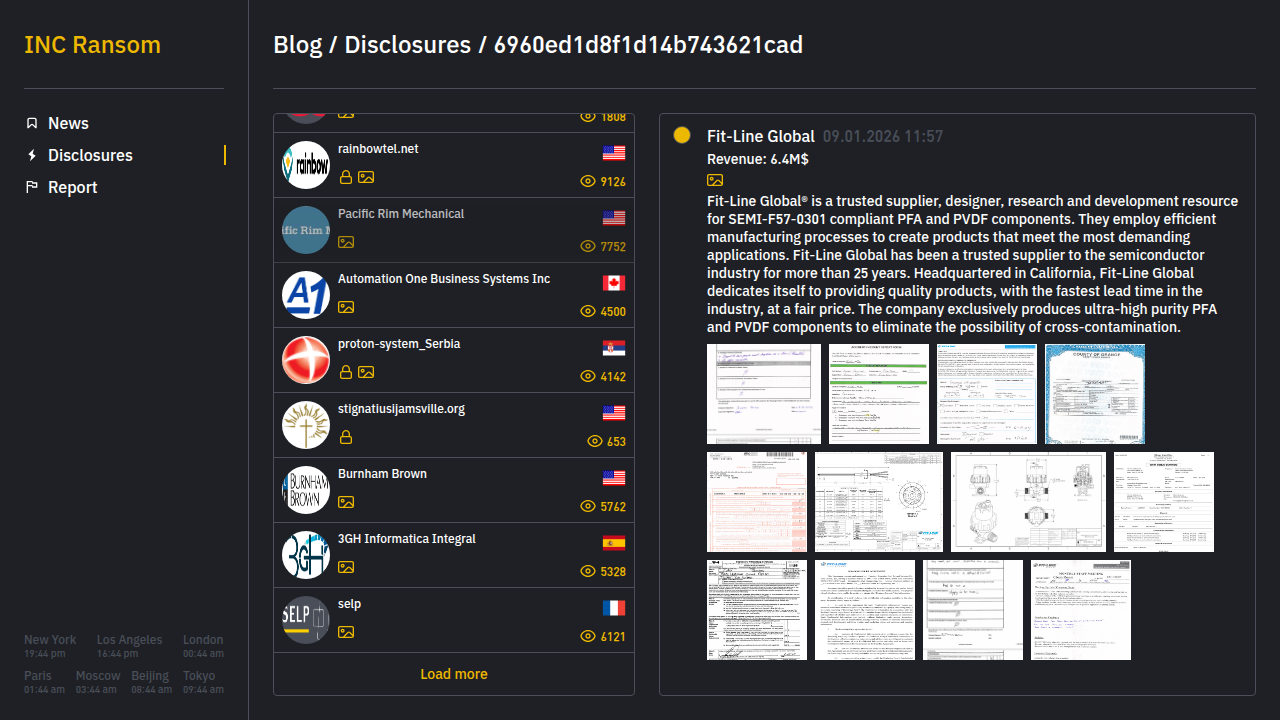
Task: Click the Fit-Line Global title
Action: click(761, 136)
